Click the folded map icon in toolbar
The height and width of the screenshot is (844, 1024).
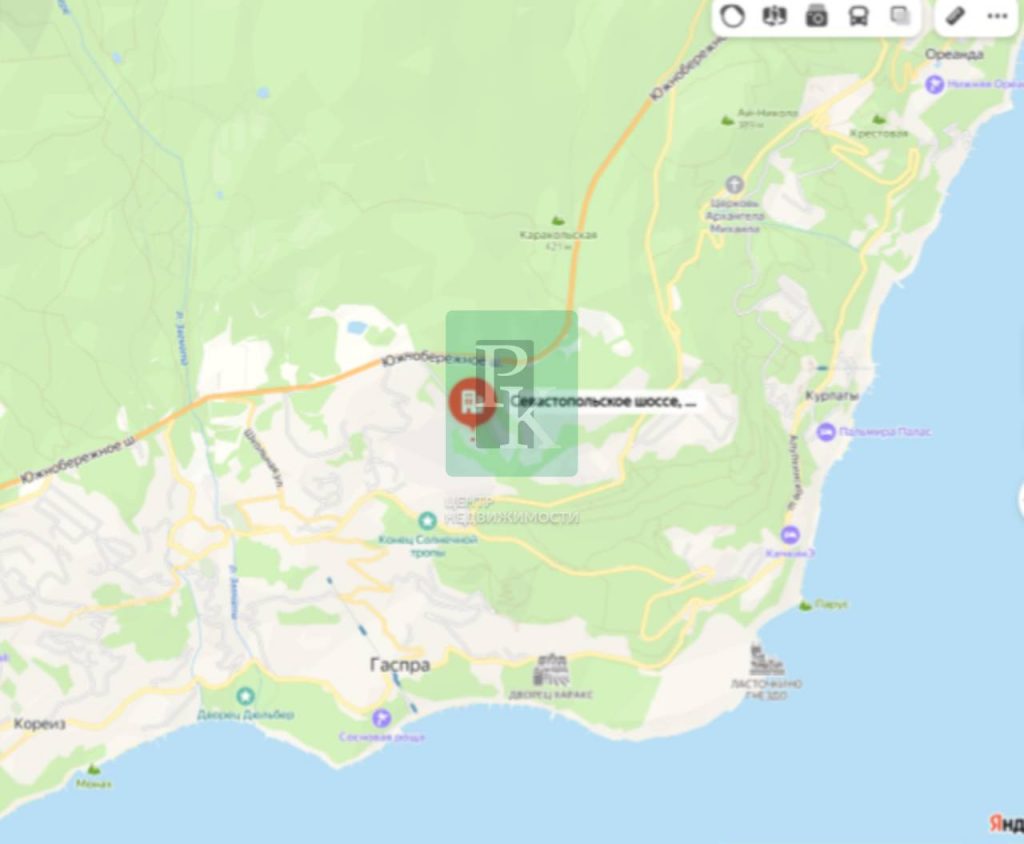click(775, 16)
